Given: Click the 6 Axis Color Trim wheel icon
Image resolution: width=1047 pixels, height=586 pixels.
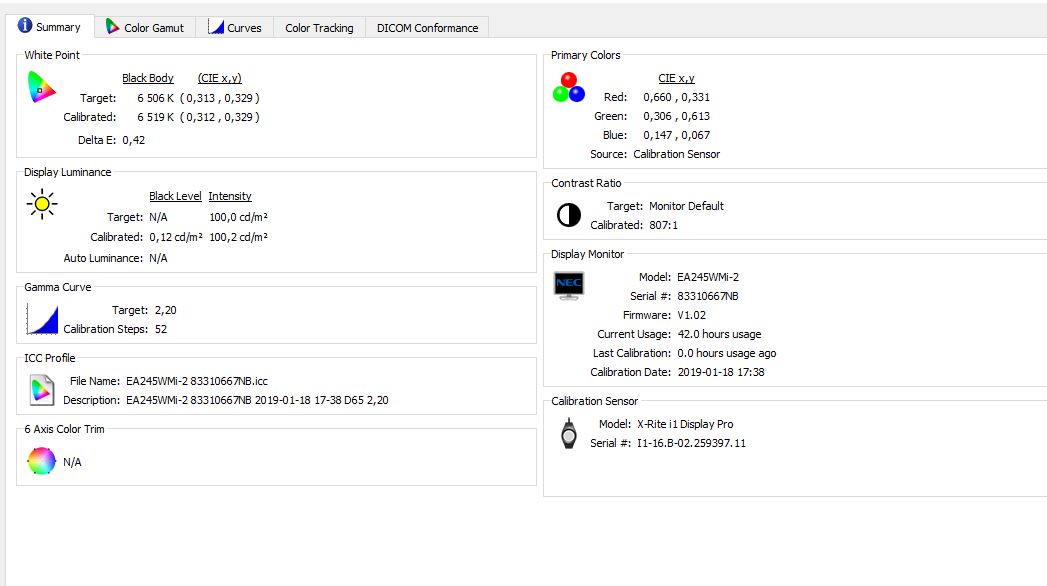Looking at the screenshot, I should click(x=41, y=461).
